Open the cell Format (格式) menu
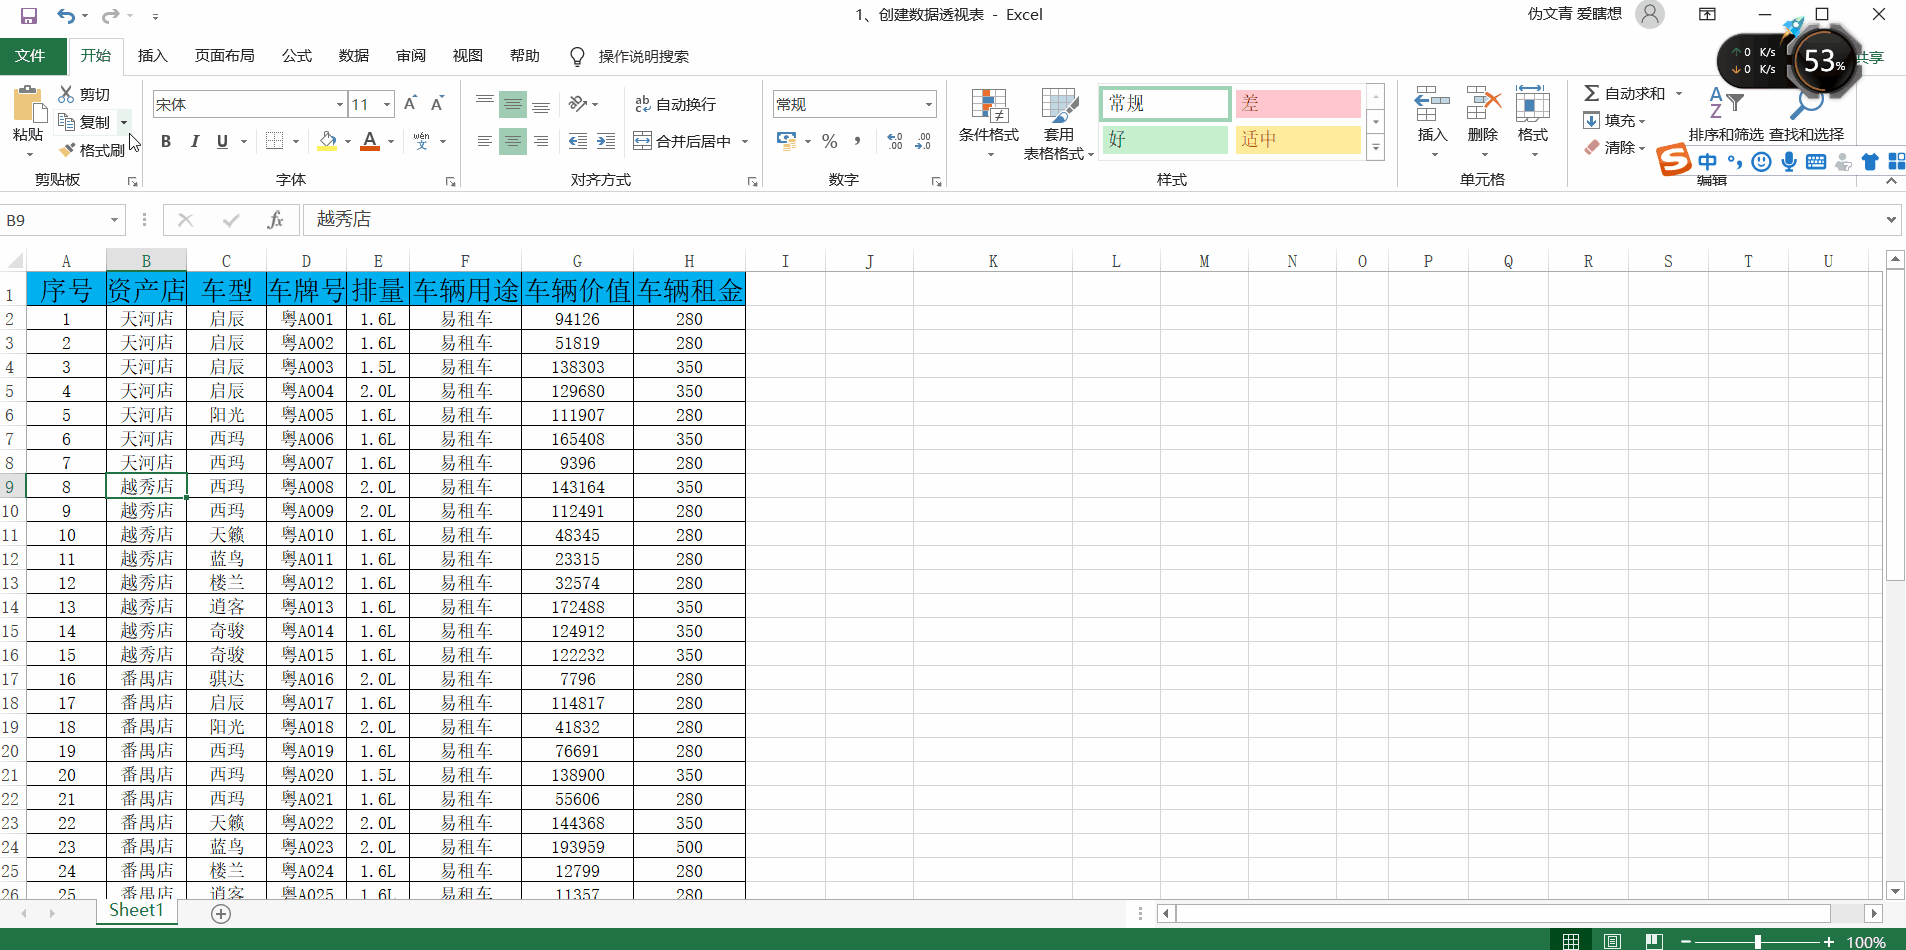1906x950 pixels. coord(1532,123)
